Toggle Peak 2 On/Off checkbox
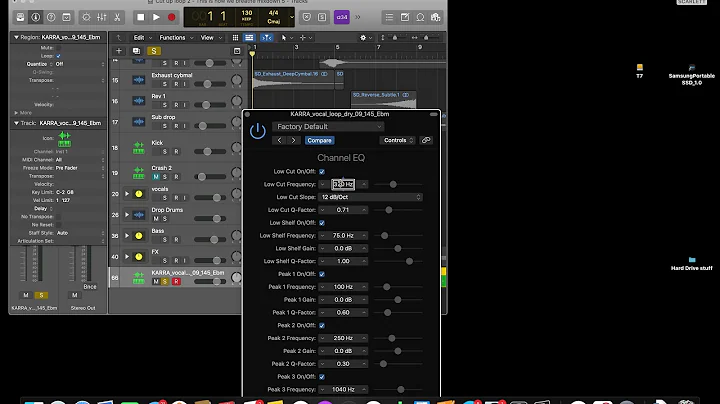720x404 pixels. coord(322,325)
